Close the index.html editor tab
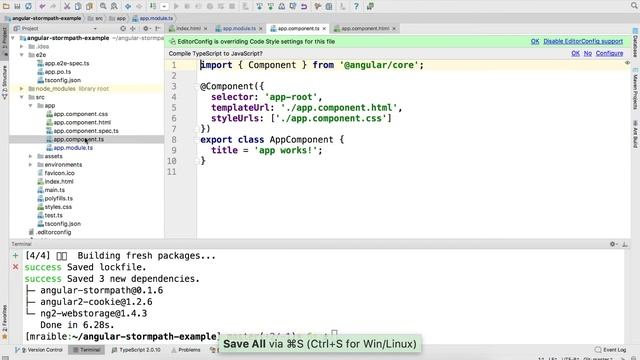640x360 pixels. tap(205, 29)
